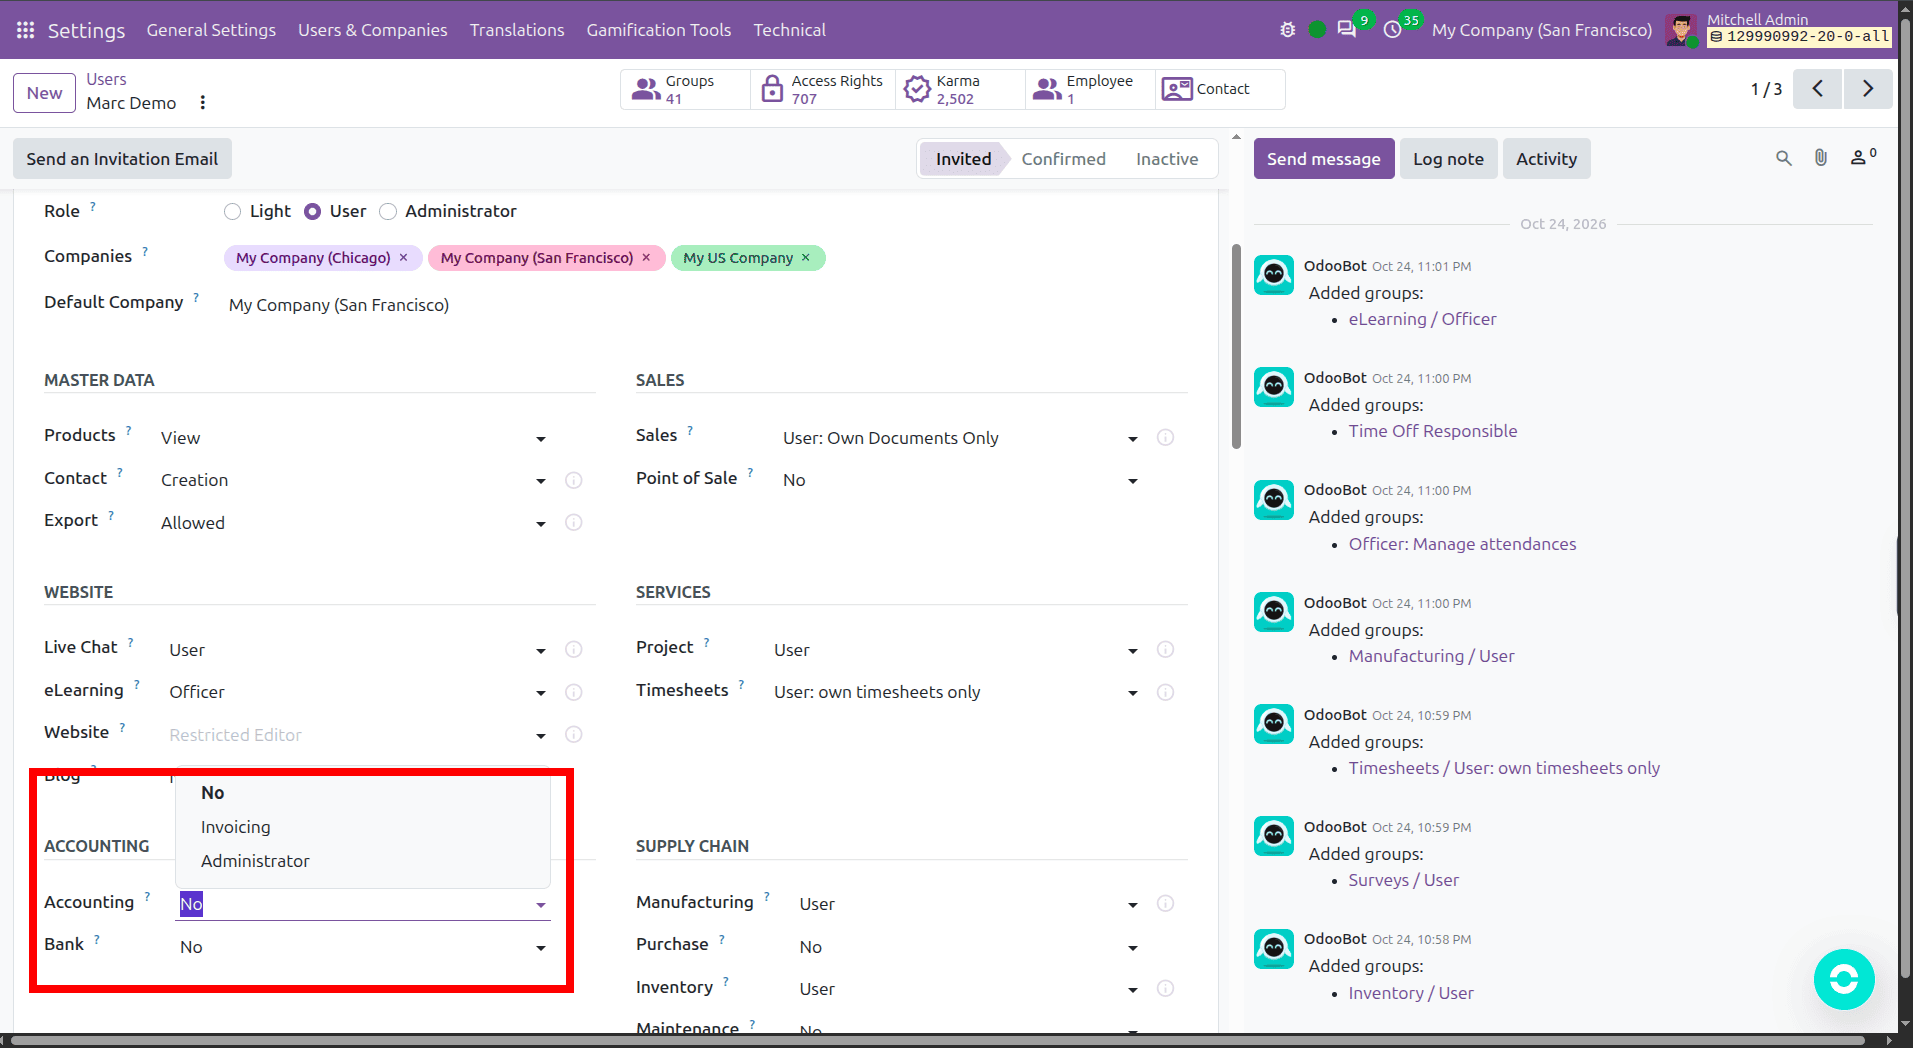Open Access Rights 707 stat button
Viewport: 1913px width, 1048px height.
point(822,89)
